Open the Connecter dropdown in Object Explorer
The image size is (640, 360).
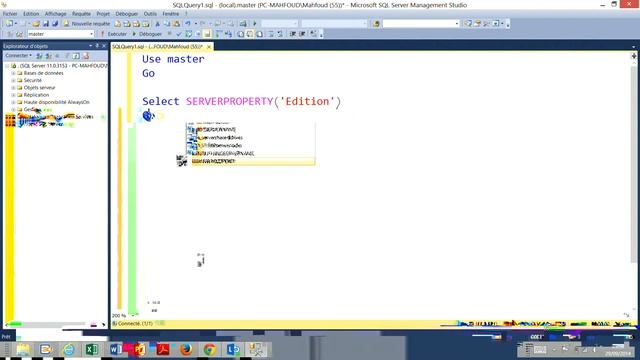[x=18, y=56]
